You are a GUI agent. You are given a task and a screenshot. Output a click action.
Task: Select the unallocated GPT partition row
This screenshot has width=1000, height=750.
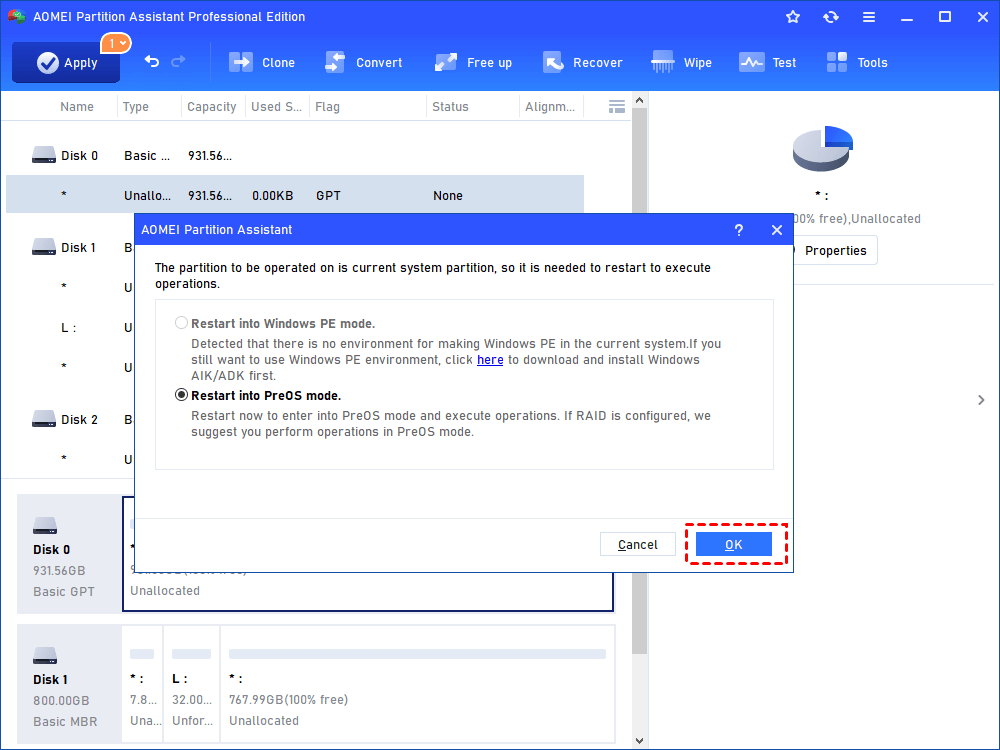pyautogui.click(x=295, y=195)
